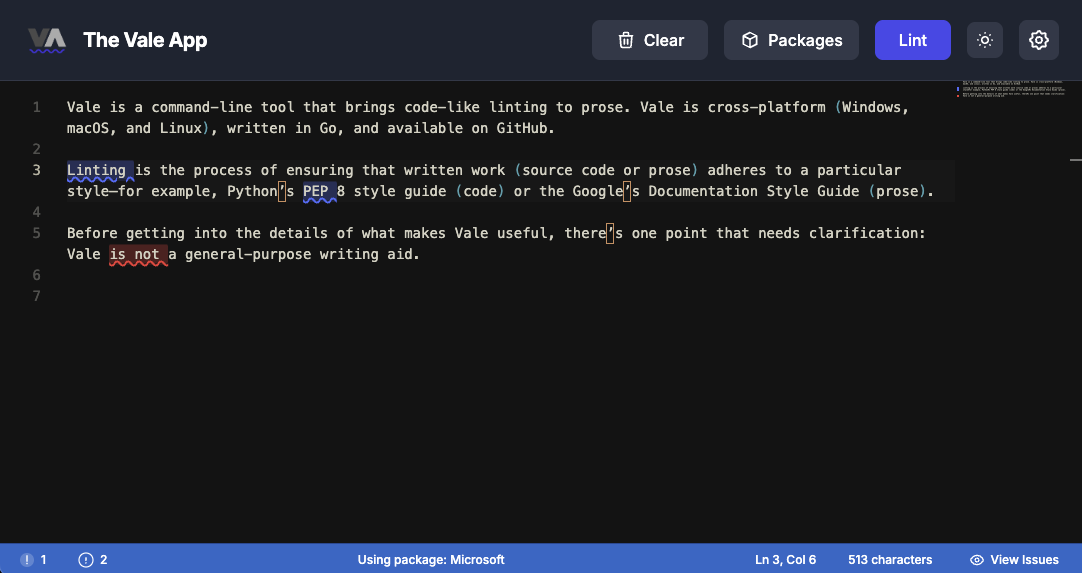The image size is (1082, 573).
Task: Click the word 'GitHub' in line 1
Action: pyautogui.click(x=522, y=128)
